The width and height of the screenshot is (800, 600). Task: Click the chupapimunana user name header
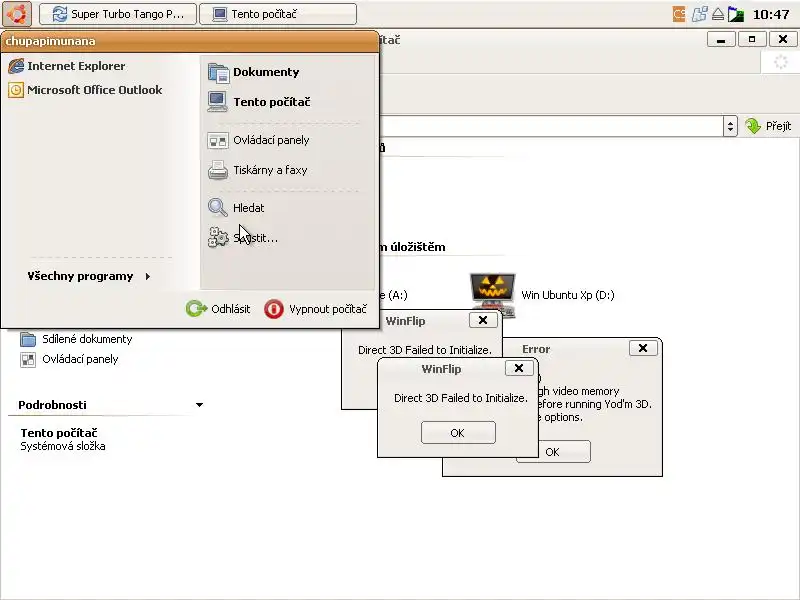click(51, 41)
